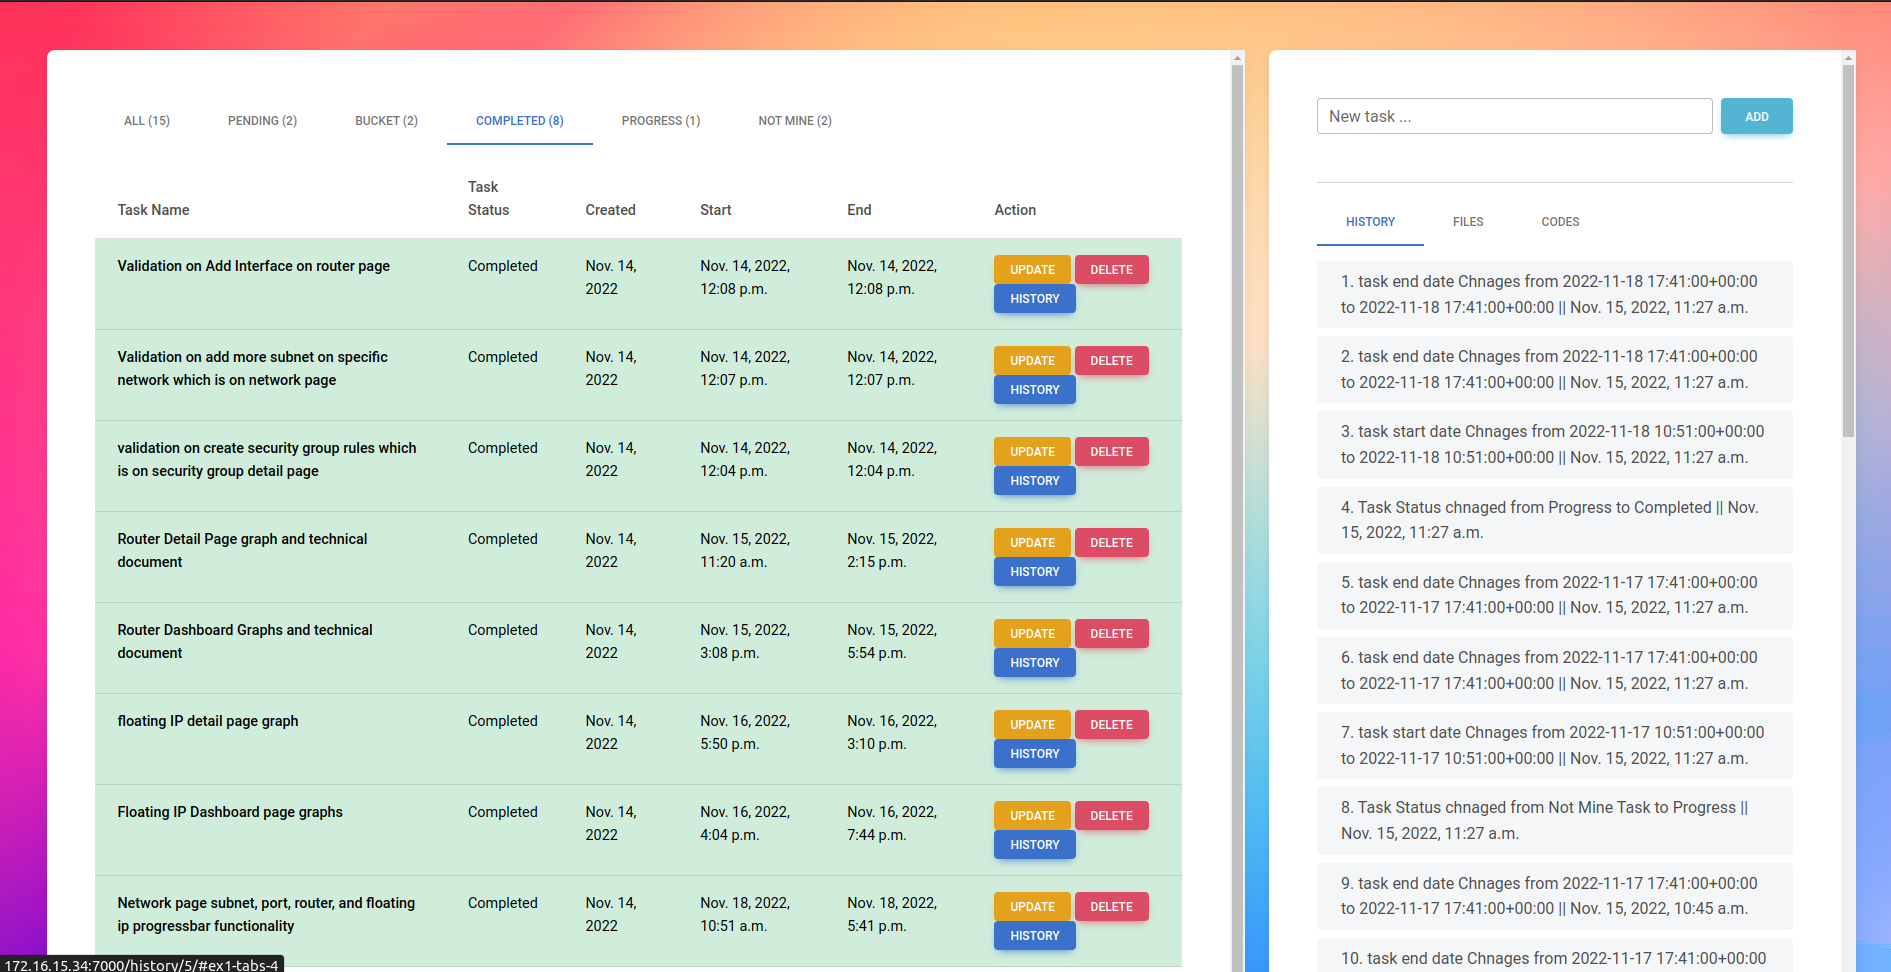Update the security group rules validation task

1032,452
